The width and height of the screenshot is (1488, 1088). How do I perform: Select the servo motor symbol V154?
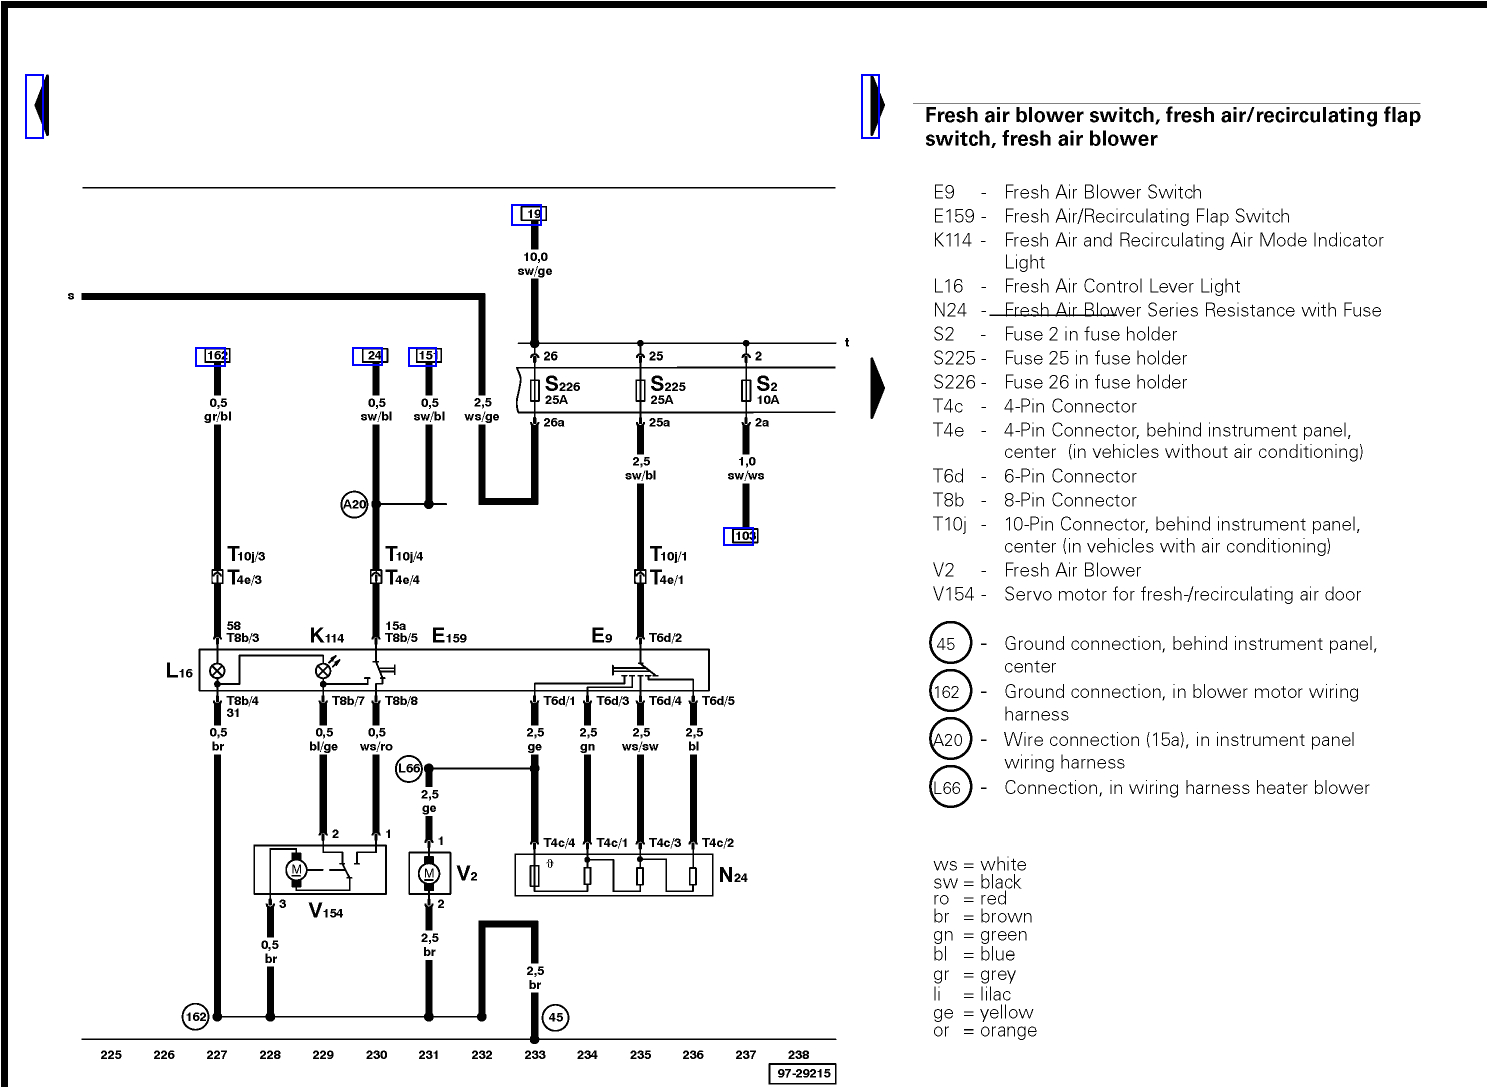[295, 872]
